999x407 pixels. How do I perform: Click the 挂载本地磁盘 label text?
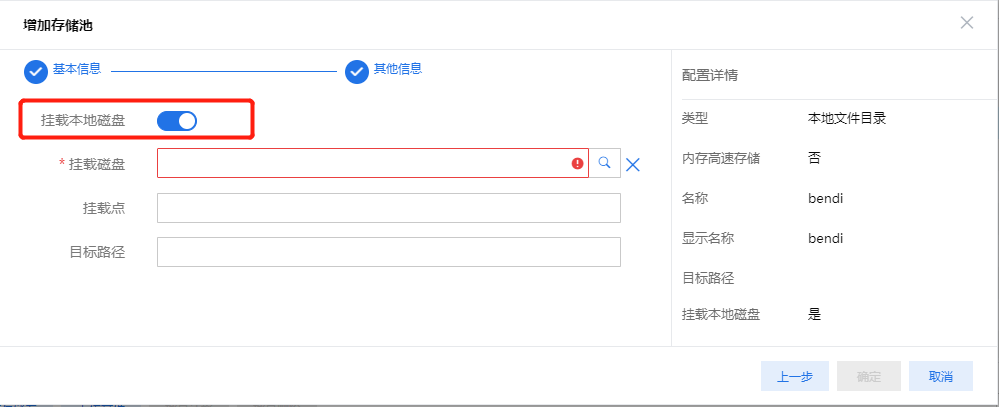click(82, 121)
